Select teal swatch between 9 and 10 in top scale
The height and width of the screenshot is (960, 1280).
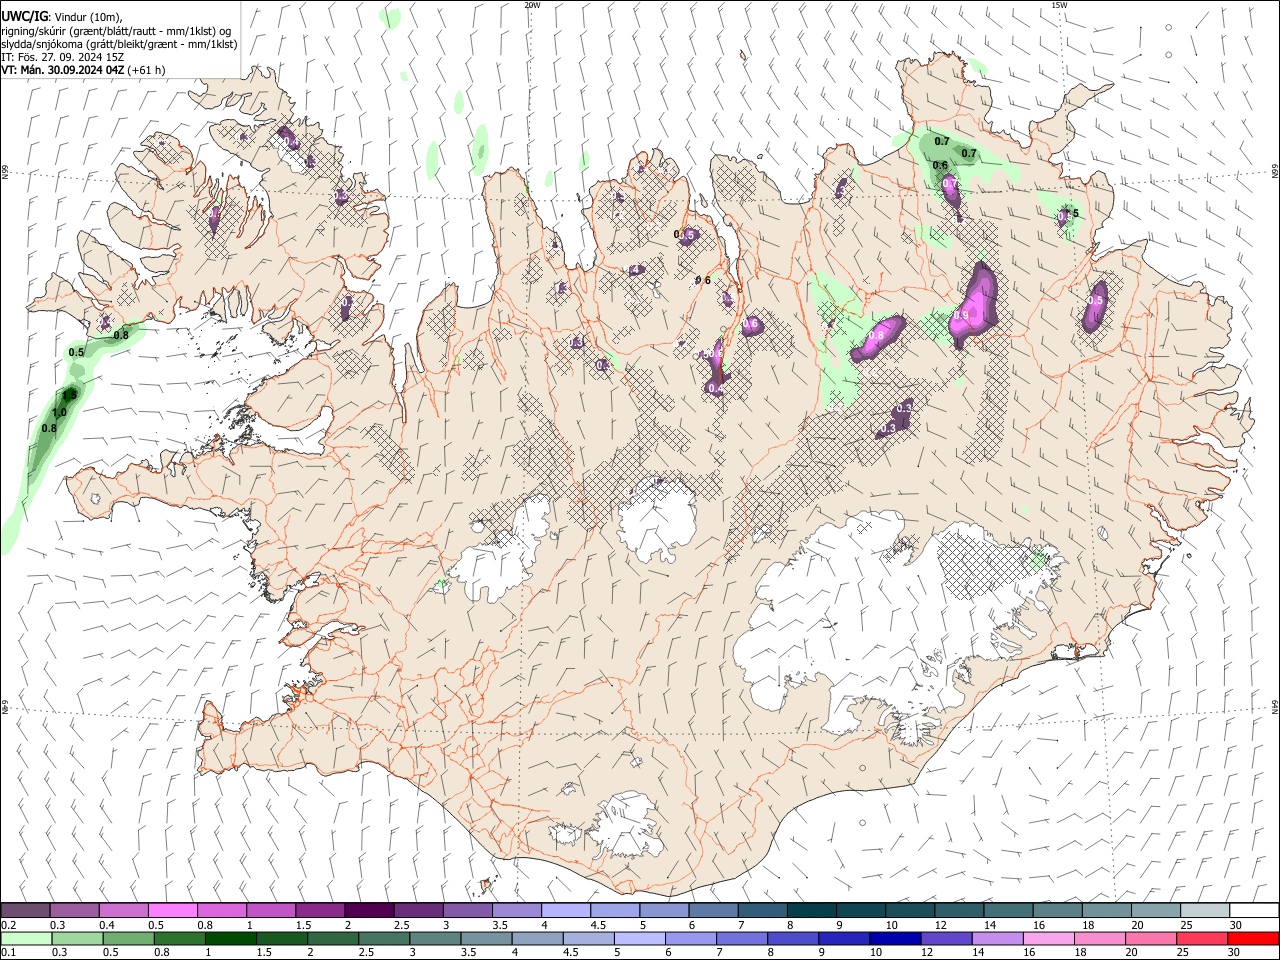tap(861, 910)
